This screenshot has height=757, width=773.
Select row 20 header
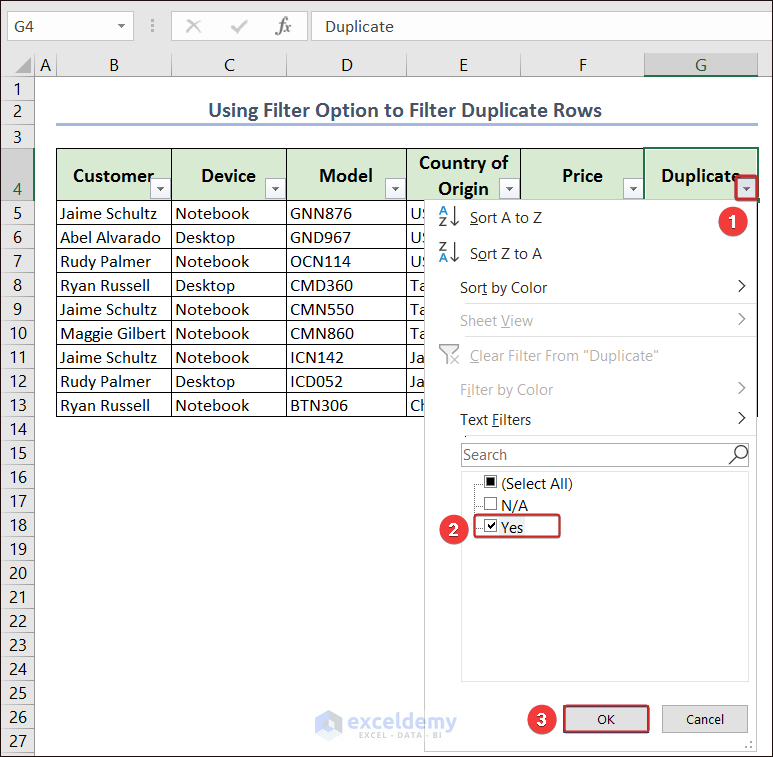[x=18, y=573]
